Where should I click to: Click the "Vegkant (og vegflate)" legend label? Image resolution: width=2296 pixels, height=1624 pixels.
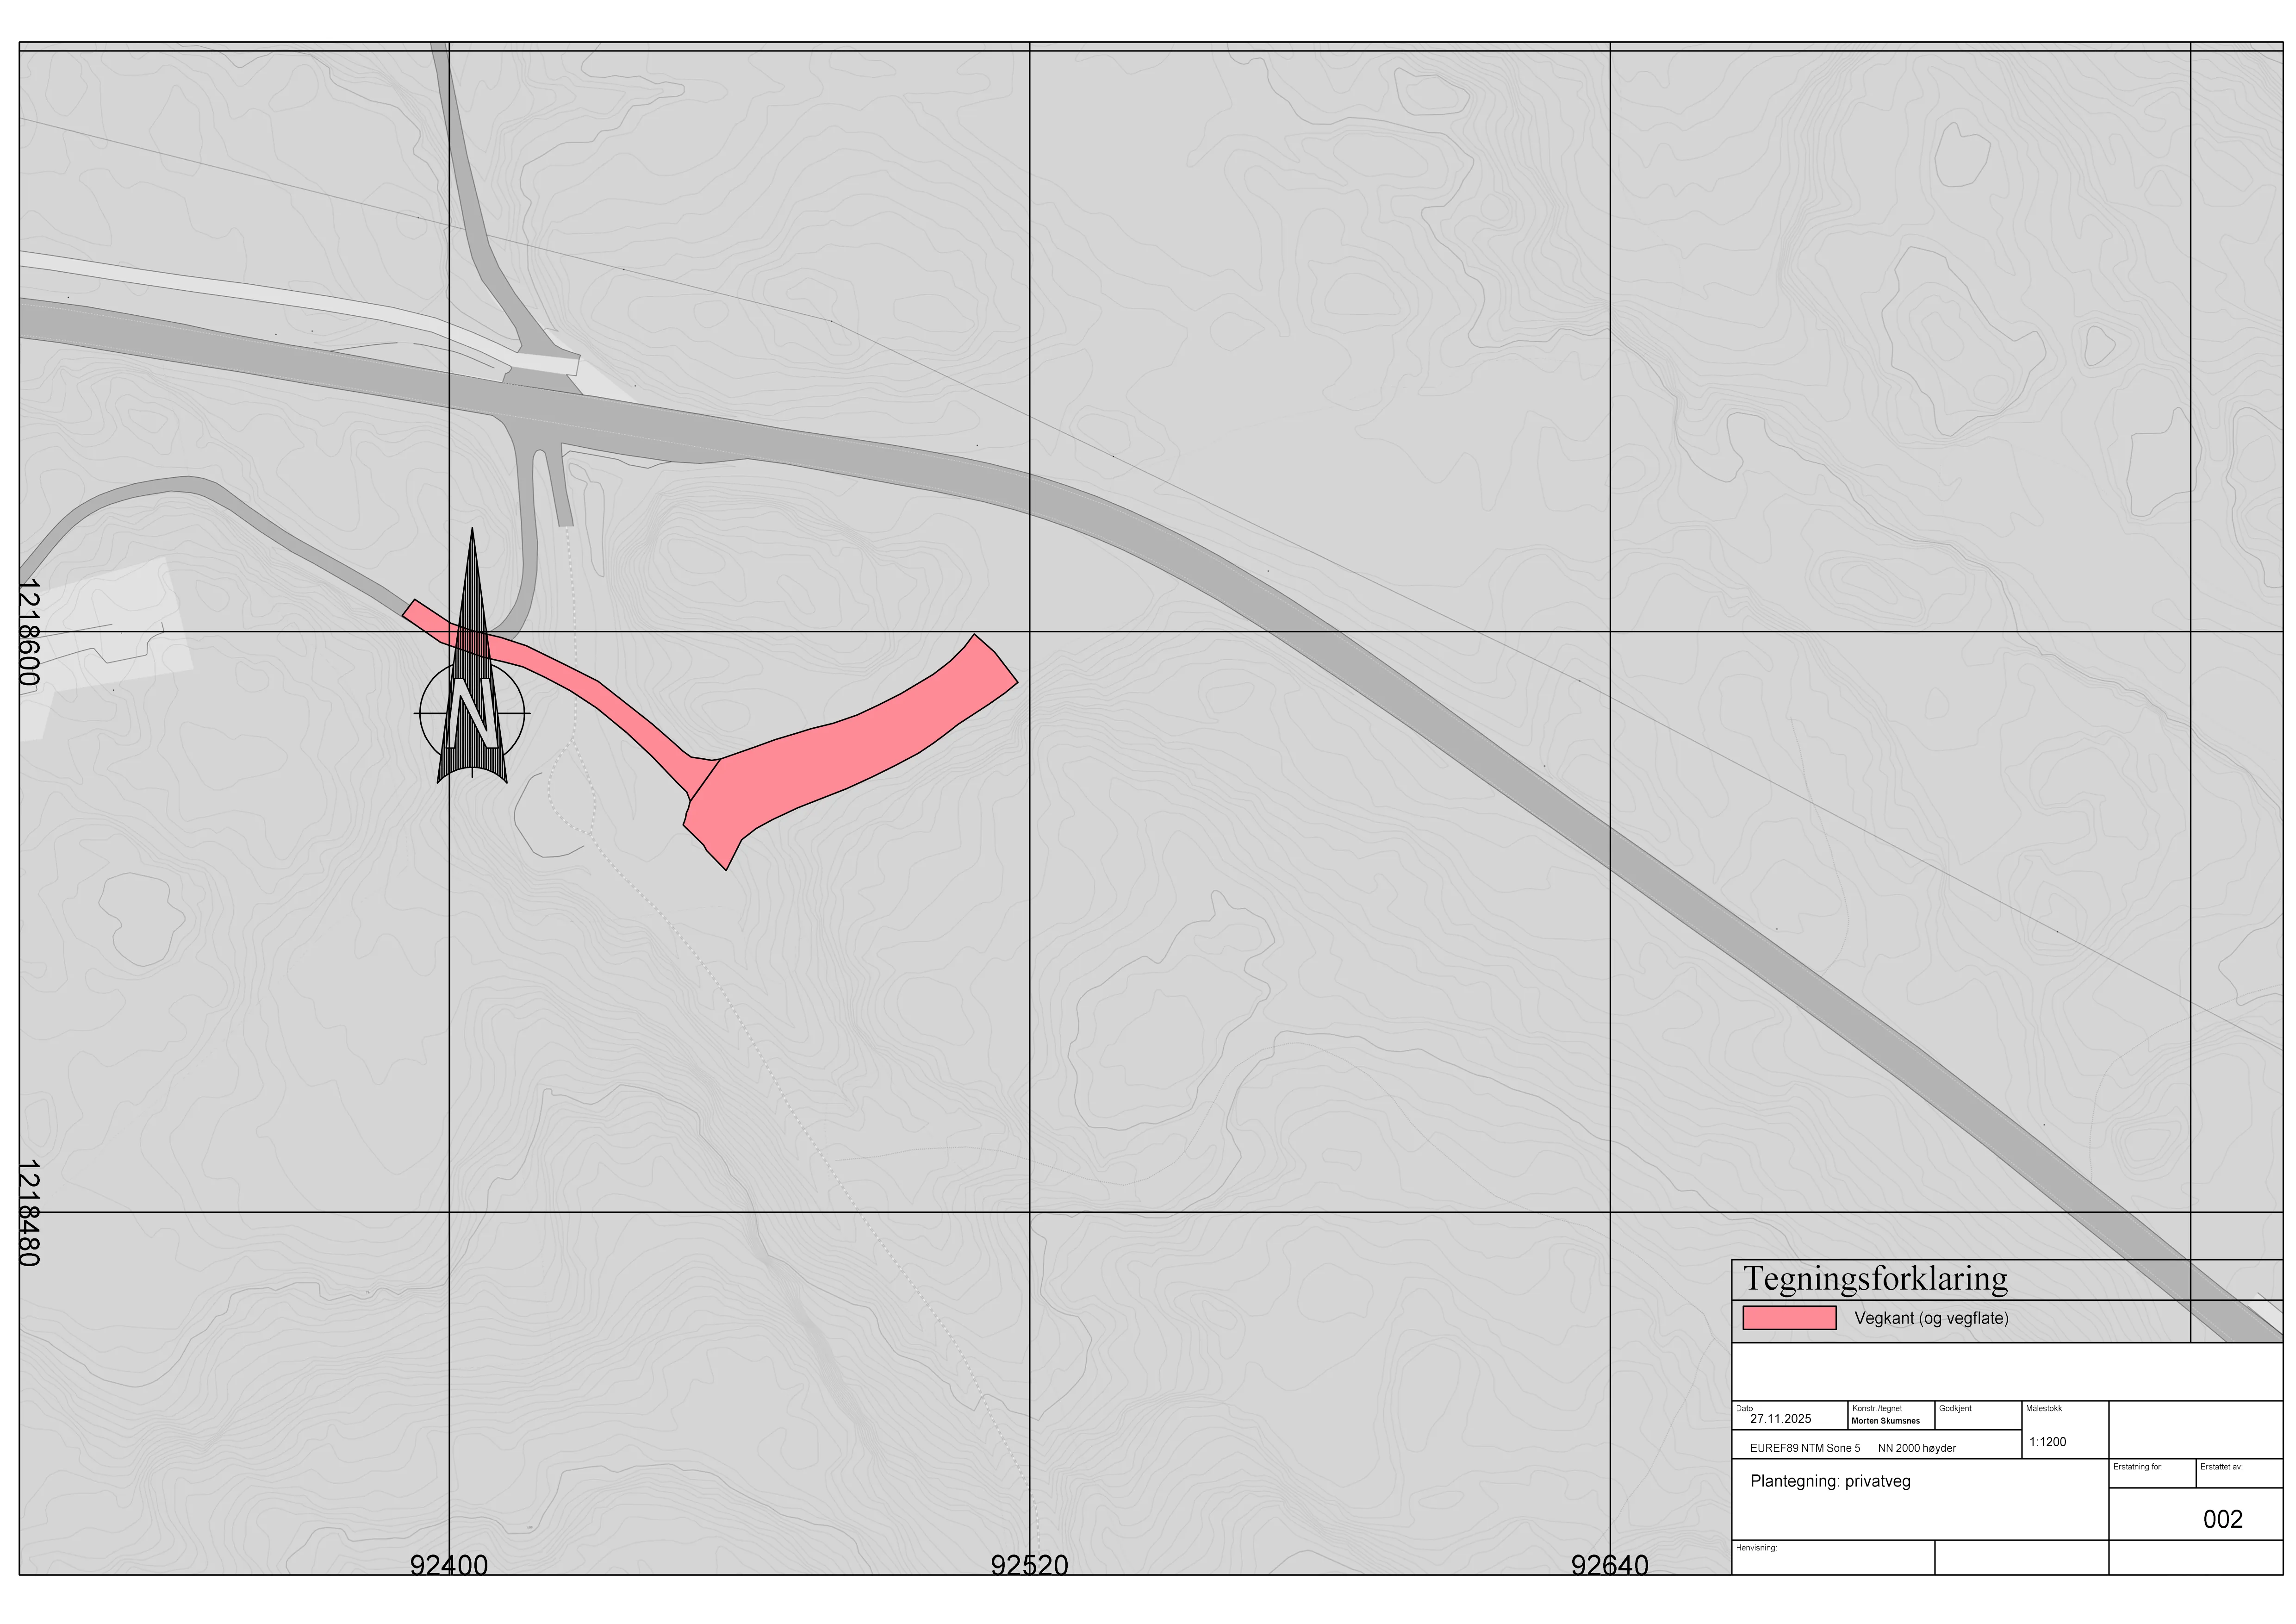1931,1318
